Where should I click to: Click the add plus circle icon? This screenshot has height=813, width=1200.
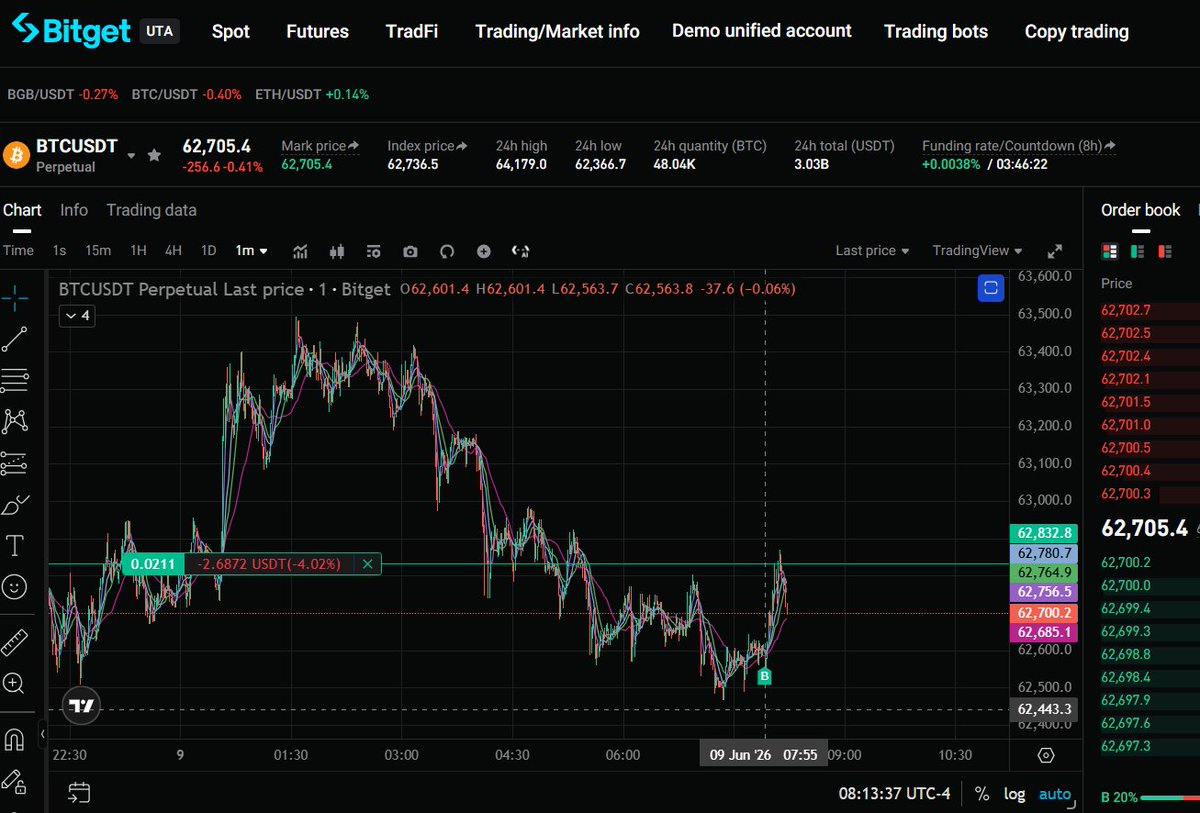[484, 251]
